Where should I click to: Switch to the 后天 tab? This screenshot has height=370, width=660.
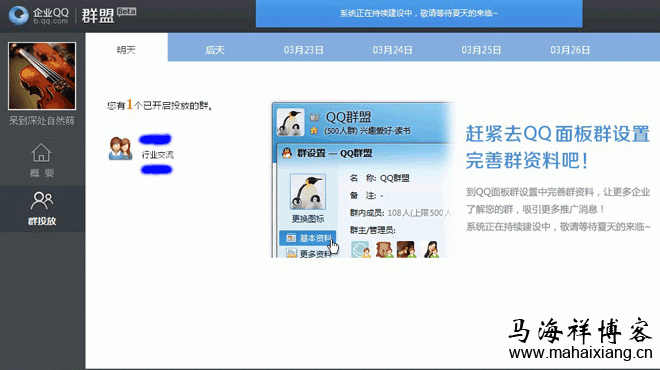(x=215, y=50)
